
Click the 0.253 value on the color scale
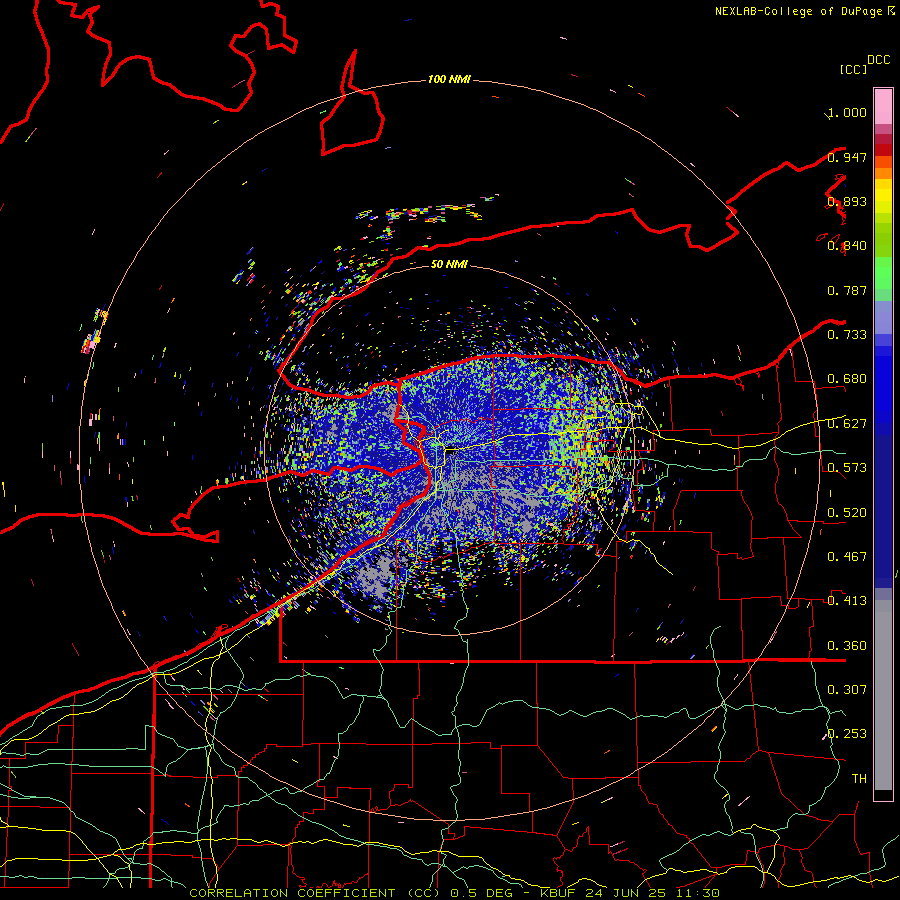(x=847, y=734)
